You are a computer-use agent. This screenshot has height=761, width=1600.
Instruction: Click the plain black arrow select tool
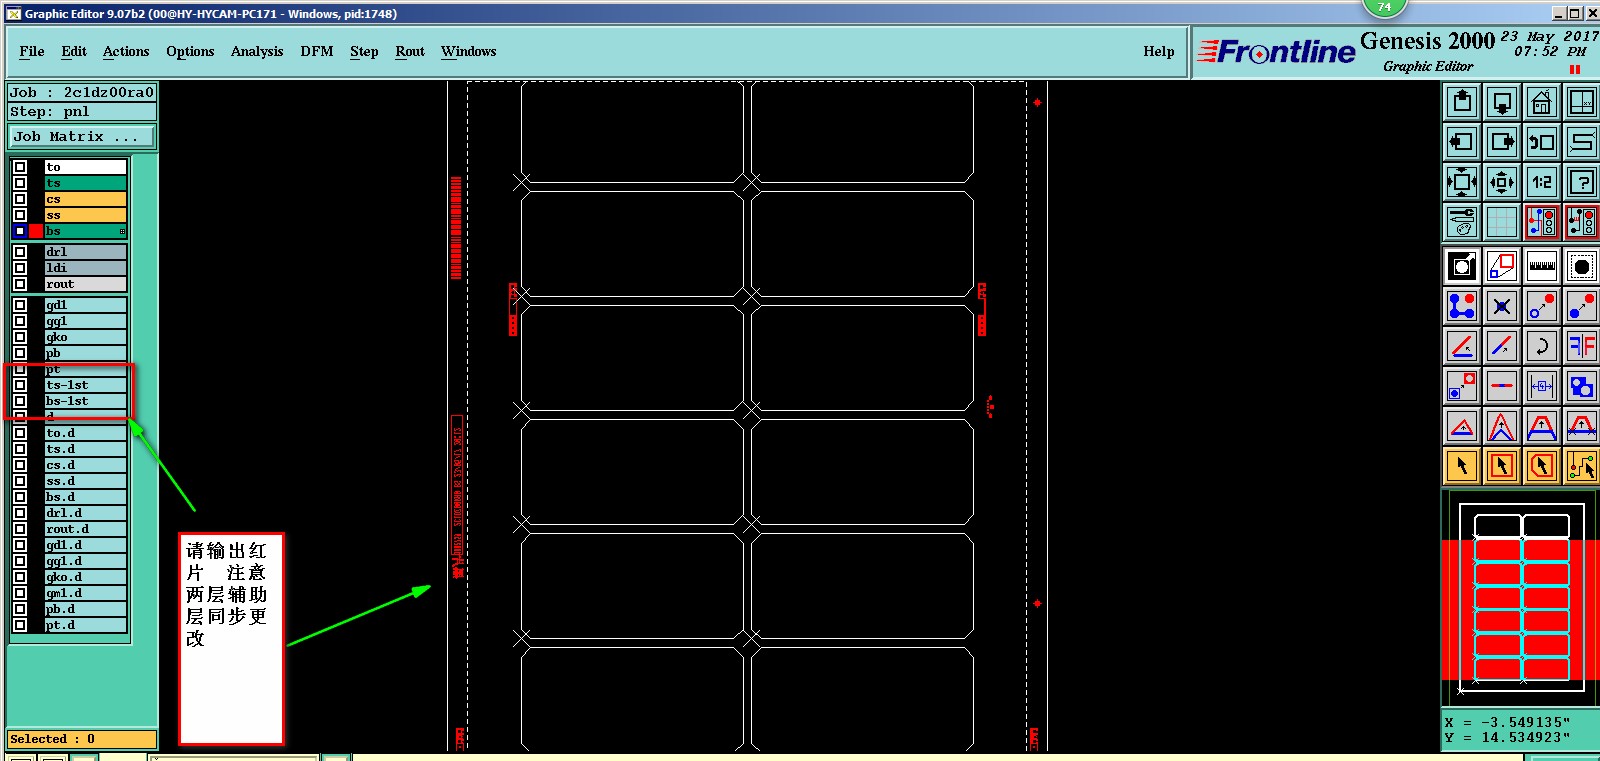point(1462,466)
